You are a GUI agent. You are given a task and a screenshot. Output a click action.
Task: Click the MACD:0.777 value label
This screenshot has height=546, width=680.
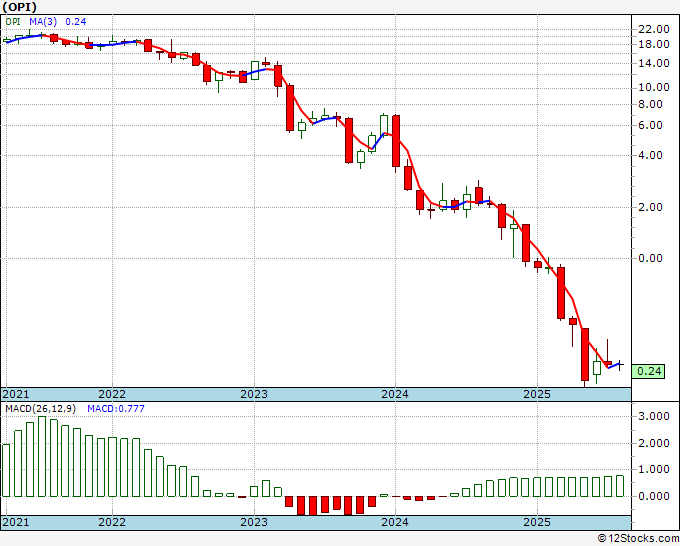(x=116, y=409)
